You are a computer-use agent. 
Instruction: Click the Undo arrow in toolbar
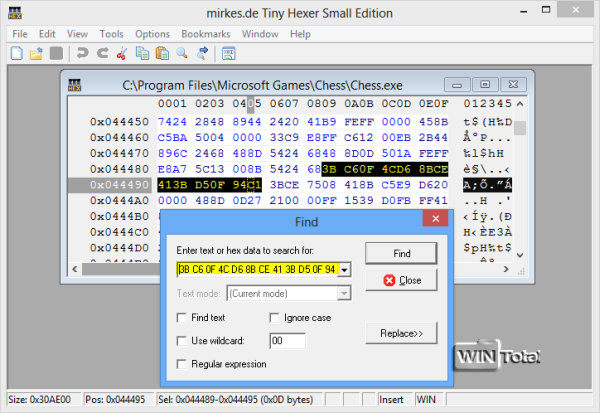pyautogui.click(x=82, y=52)
